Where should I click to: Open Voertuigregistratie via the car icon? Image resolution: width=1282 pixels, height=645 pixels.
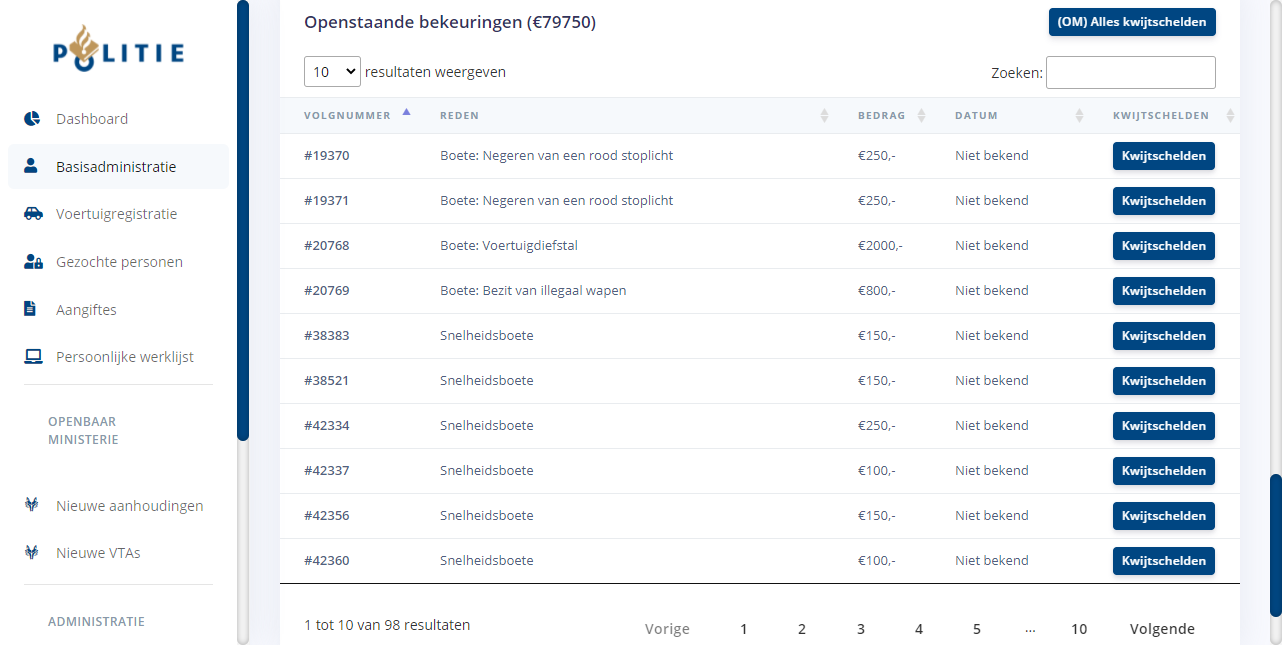33,214
